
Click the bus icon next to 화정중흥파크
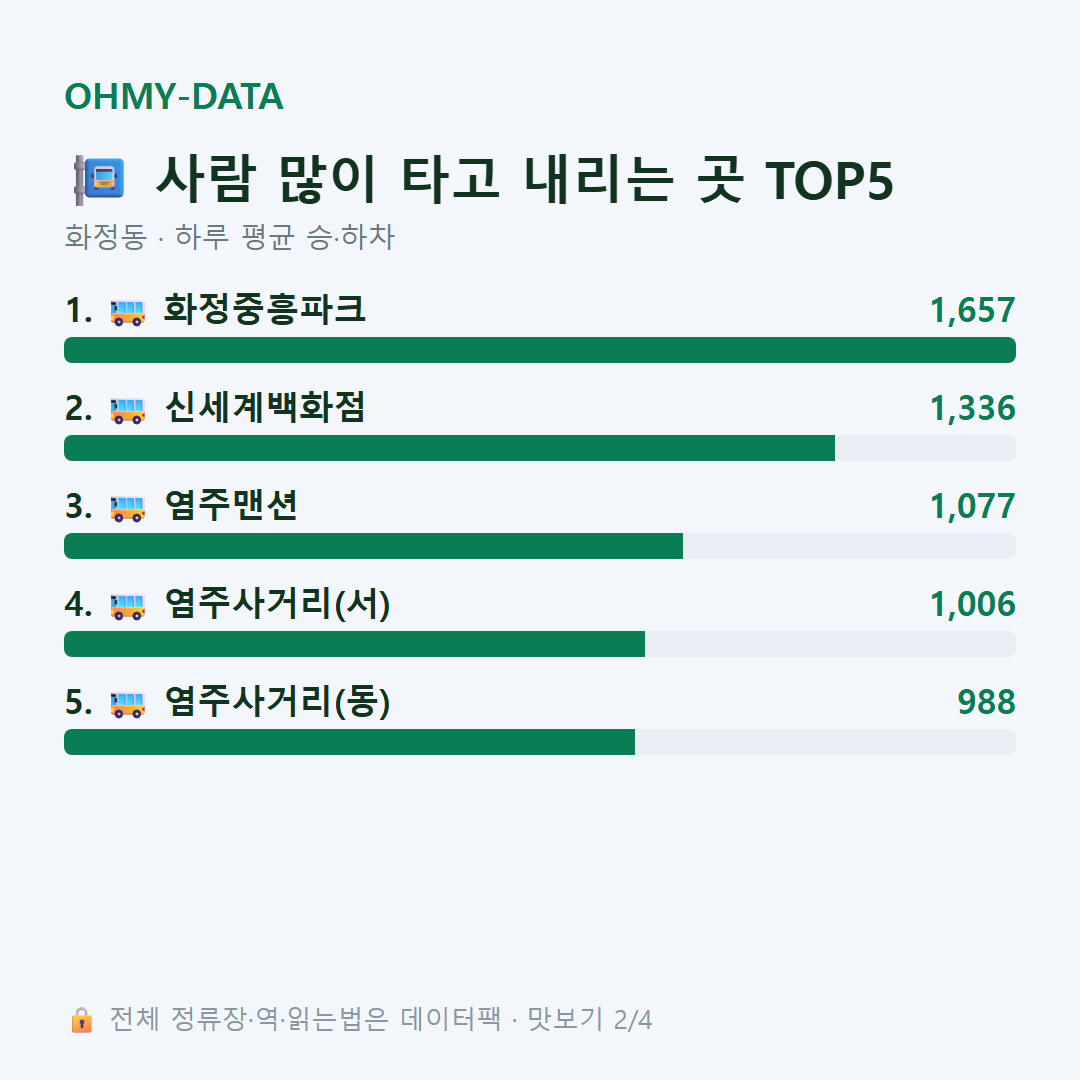(127, 312)
